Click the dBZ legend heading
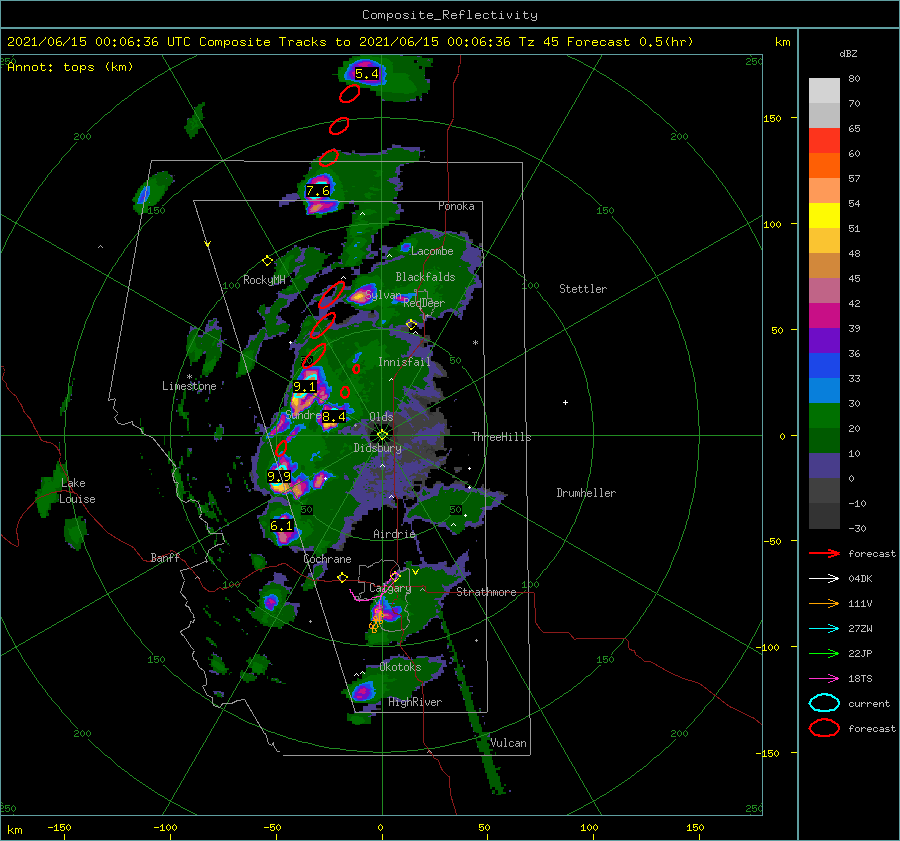900x841 pixels. click(848, 53)
